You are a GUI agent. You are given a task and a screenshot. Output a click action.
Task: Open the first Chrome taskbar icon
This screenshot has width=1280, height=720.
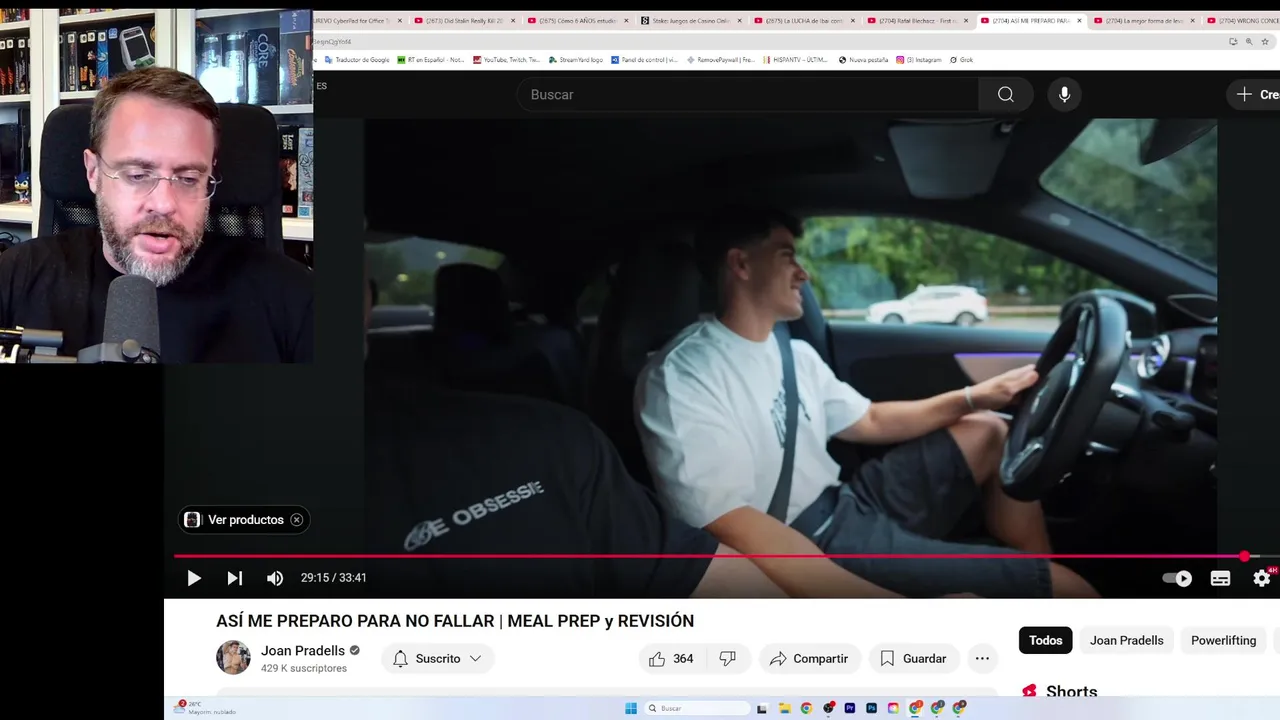coord(806,708)
